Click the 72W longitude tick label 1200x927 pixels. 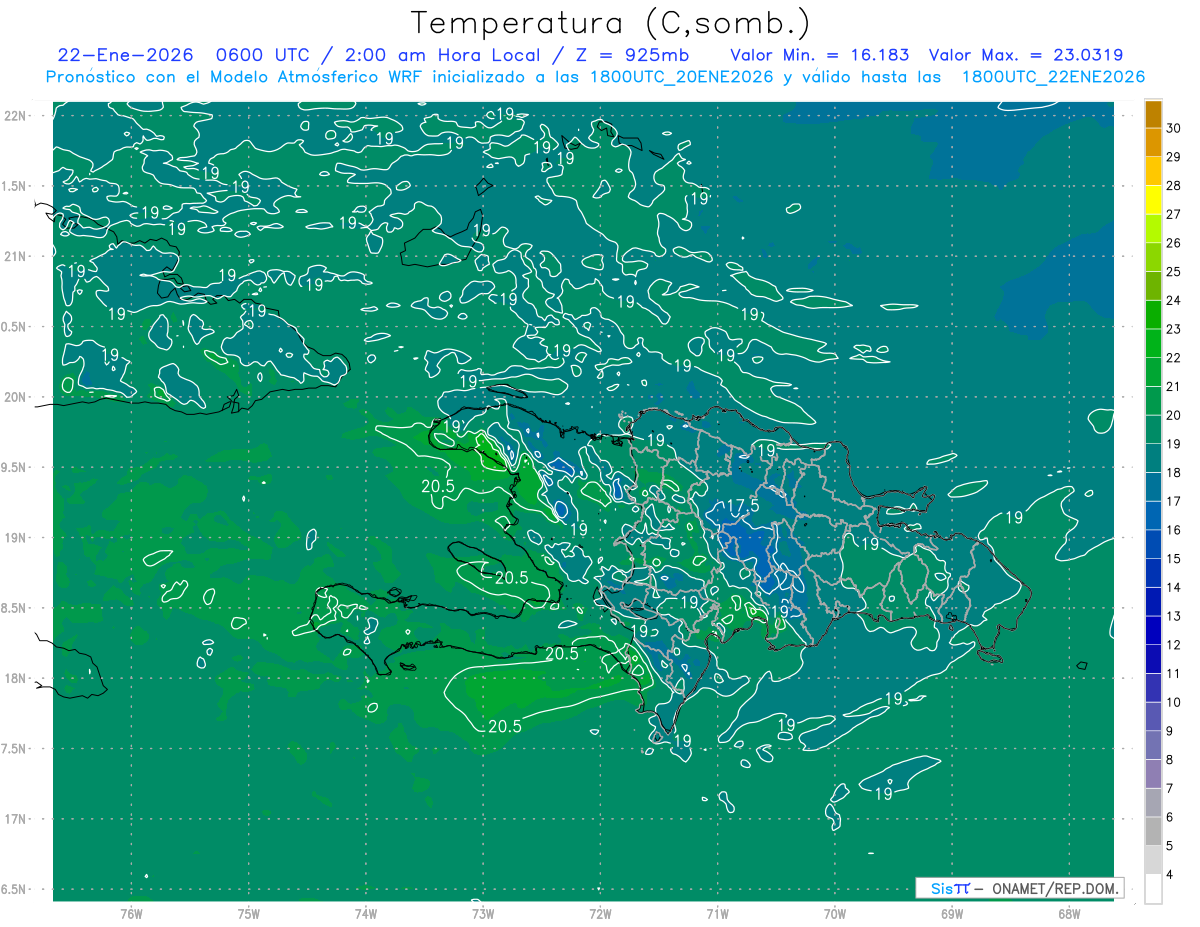600,913
